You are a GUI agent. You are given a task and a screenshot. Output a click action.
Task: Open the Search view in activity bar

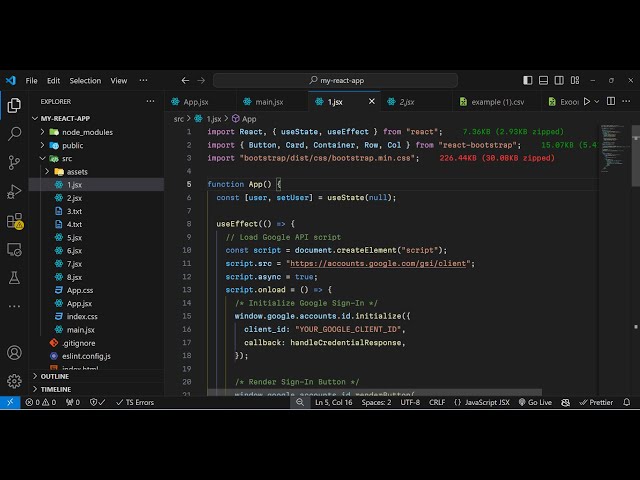[14, 133]
